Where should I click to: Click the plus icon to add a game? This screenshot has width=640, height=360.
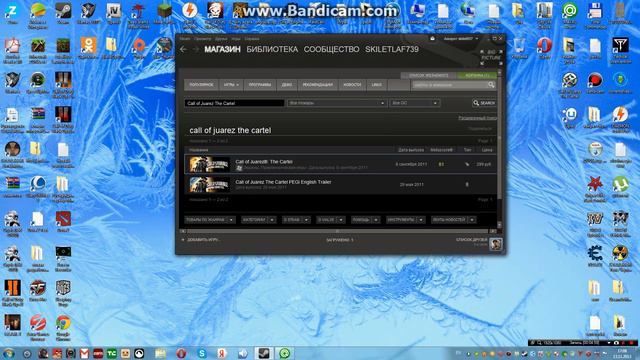182,240
